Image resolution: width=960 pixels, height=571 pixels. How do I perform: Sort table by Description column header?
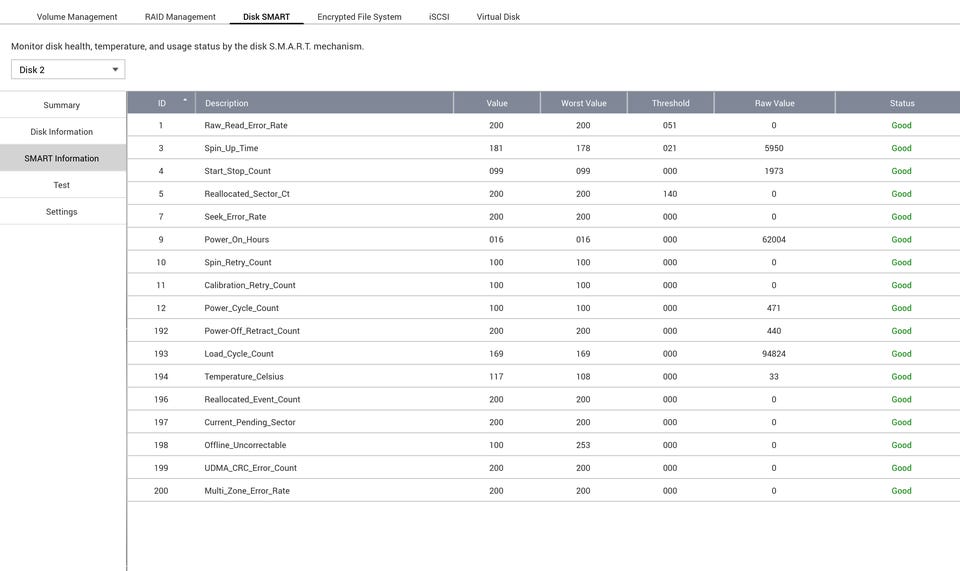pos(227,103)
